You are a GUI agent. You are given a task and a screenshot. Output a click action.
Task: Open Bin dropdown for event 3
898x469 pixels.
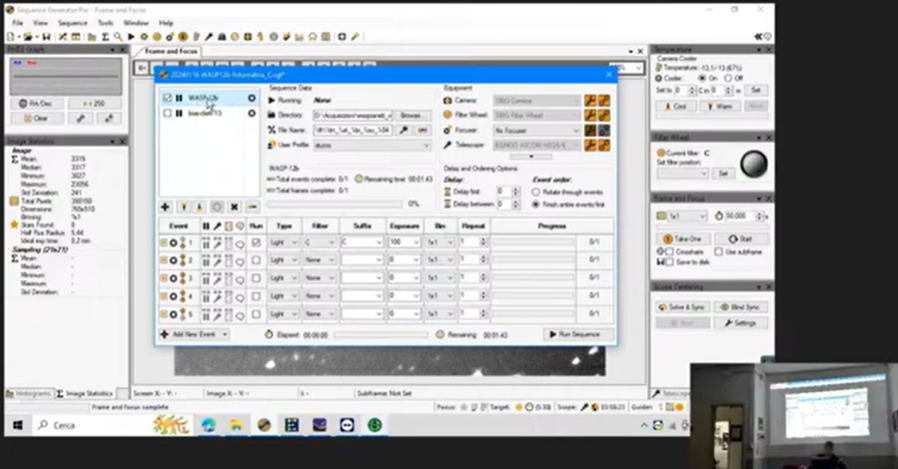440,278
